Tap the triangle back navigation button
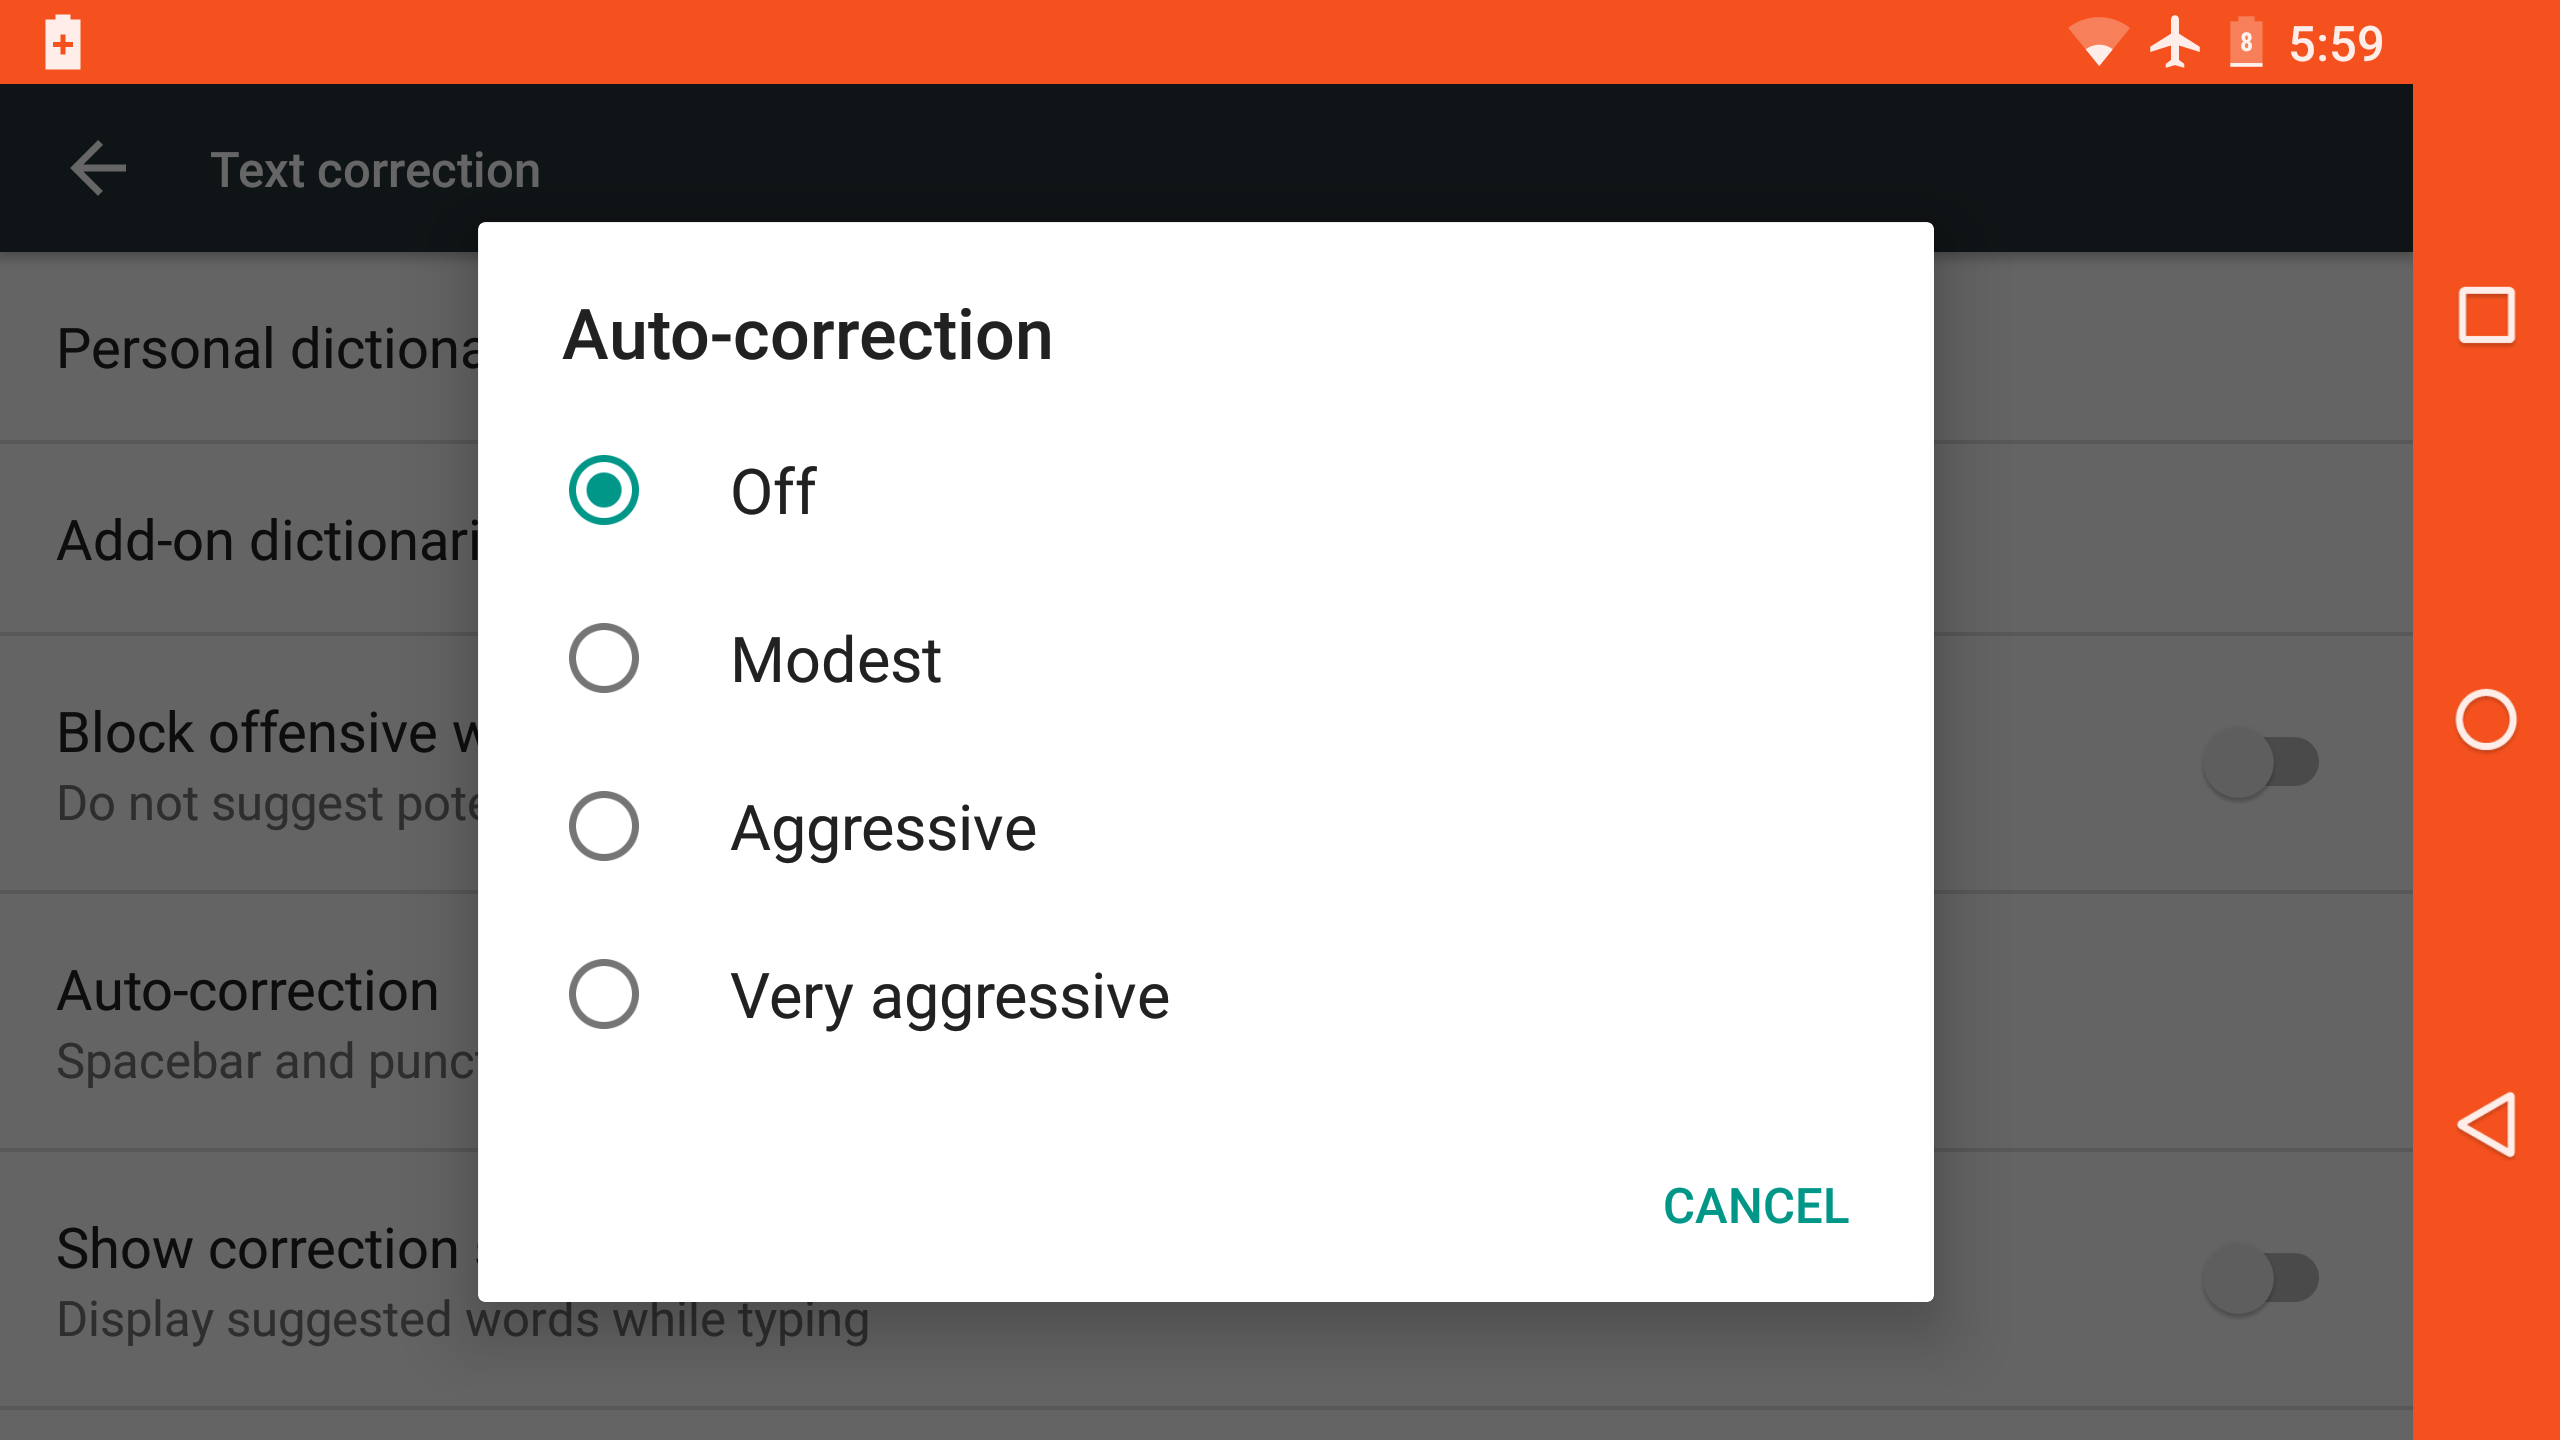The height and width of the screenshot is (1440, 2560). point(2486,1124)
